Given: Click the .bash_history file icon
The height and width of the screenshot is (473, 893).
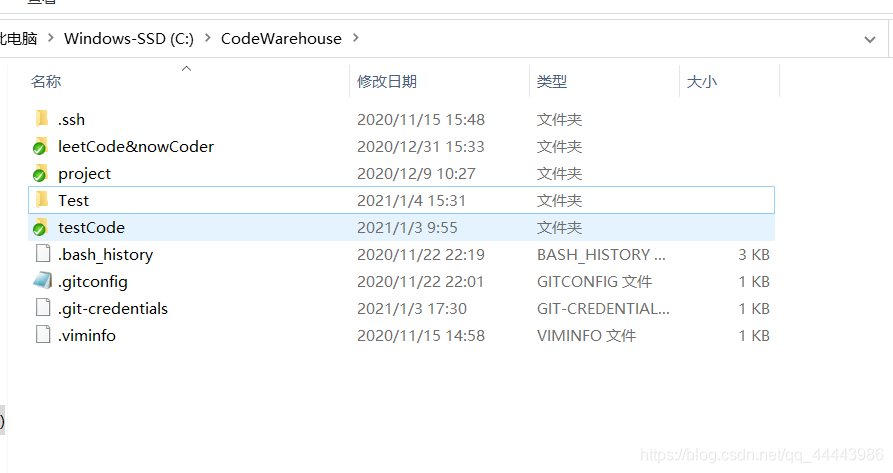Looking at the screenshot, I should coord(43,253).
